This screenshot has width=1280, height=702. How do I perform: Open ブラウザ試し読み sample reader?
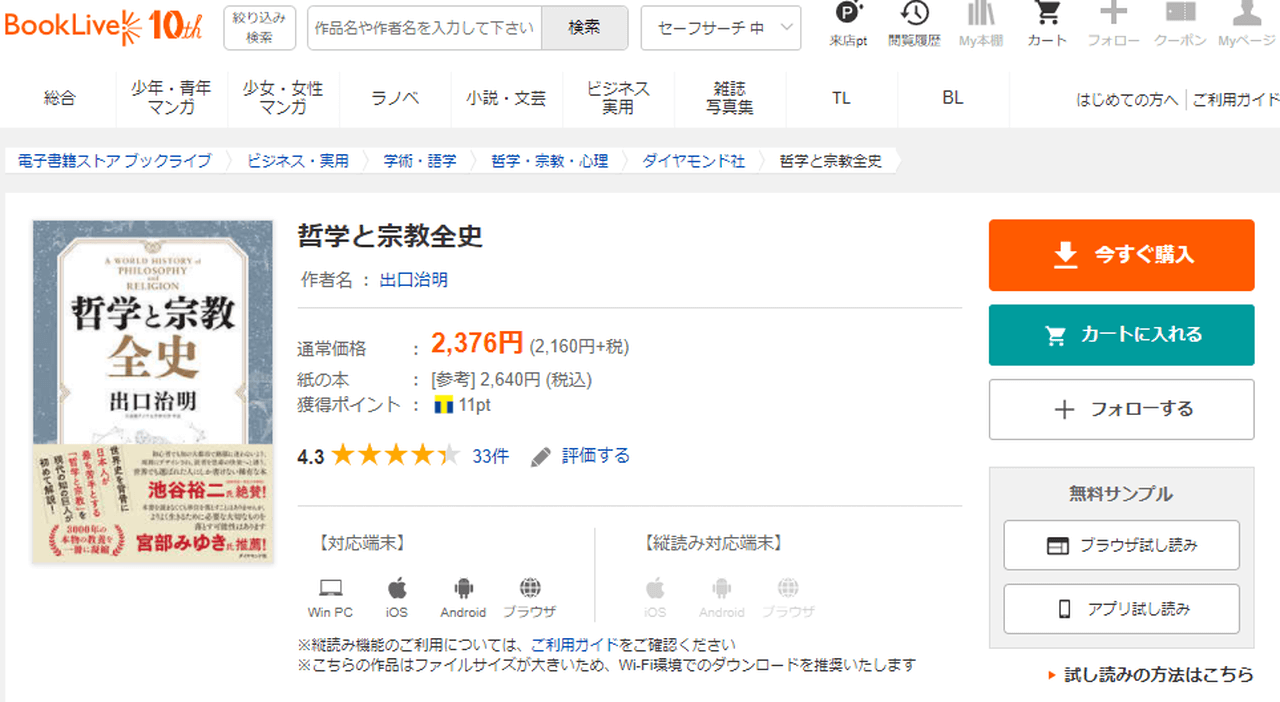(1121, 545)
